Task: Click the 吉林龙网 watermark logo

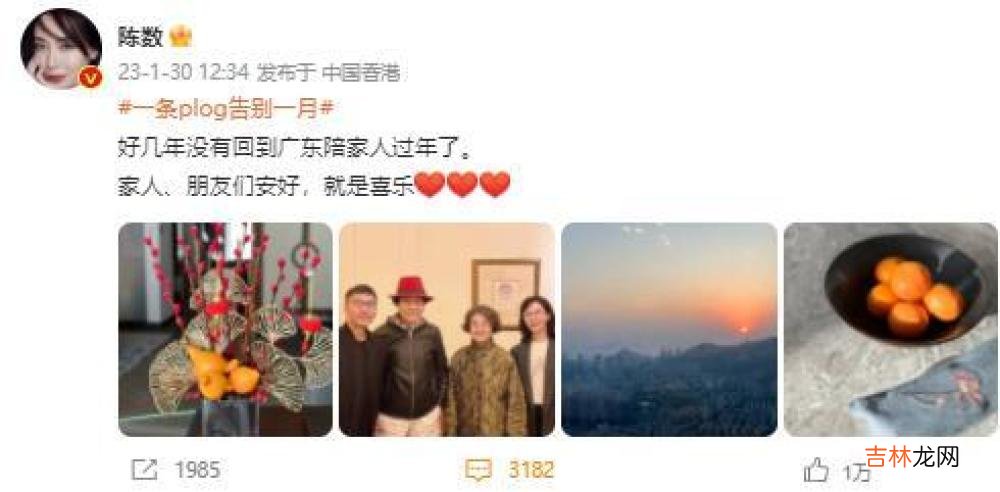Action: click(x=913, y=456)
